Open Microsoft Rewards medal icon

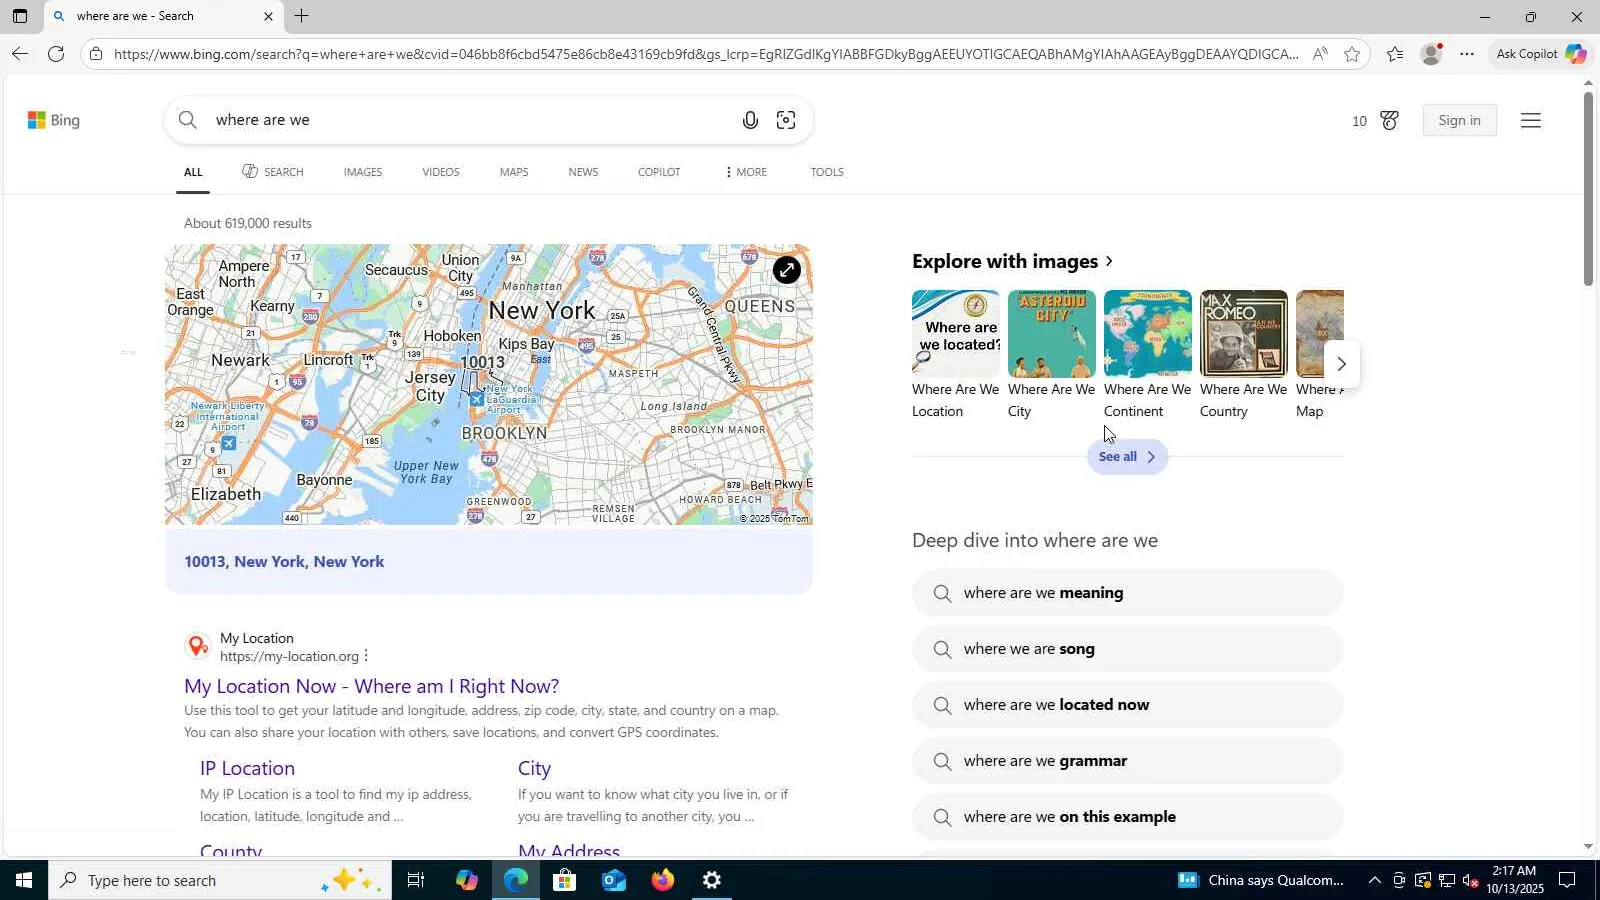click(1389, 120)
